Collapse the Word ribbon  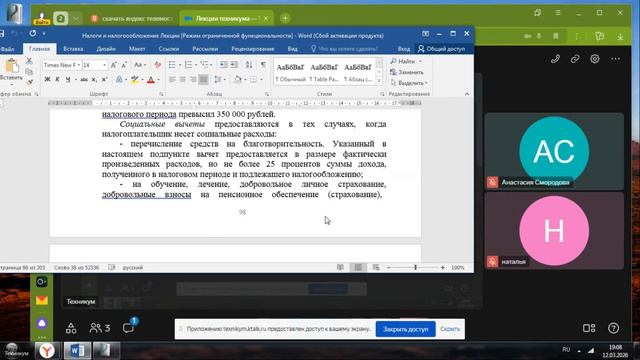467,94
